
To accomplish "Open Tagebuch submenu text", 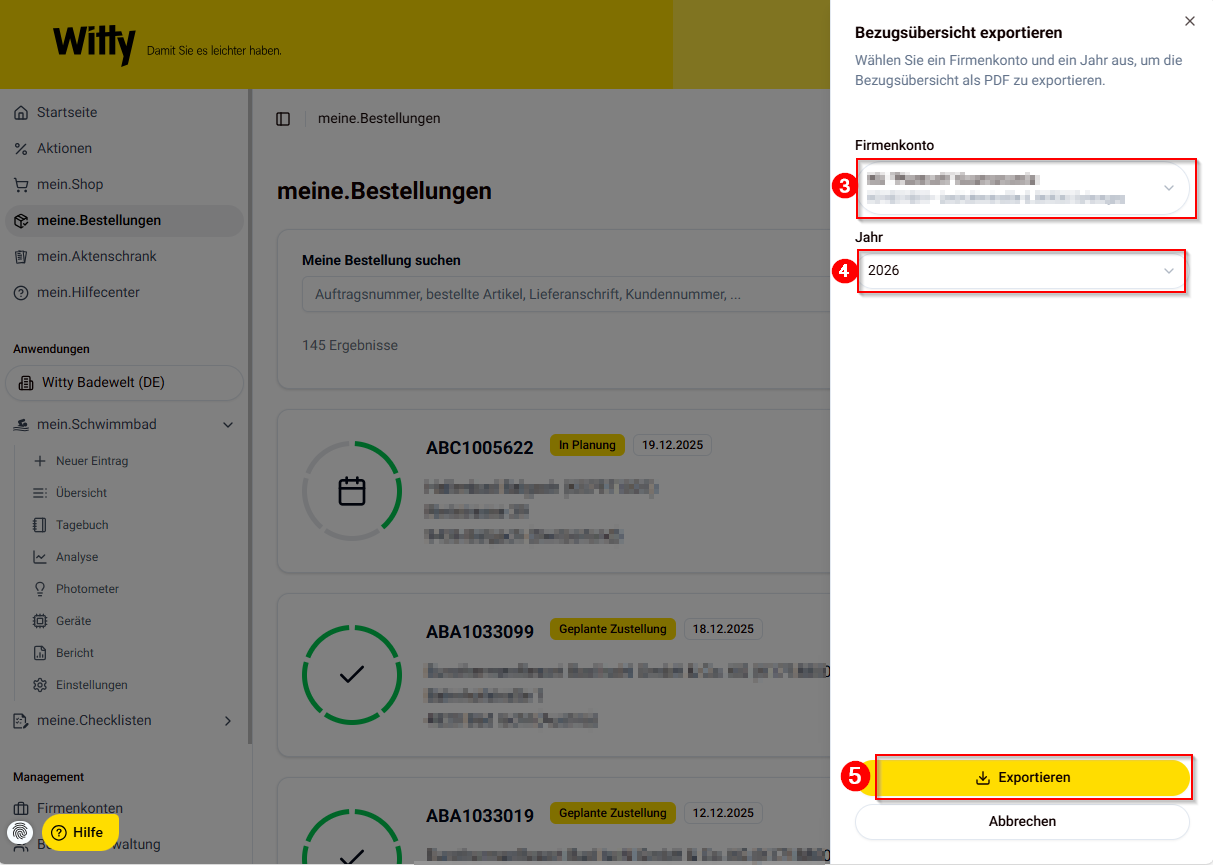I will (x=82, y=525).
